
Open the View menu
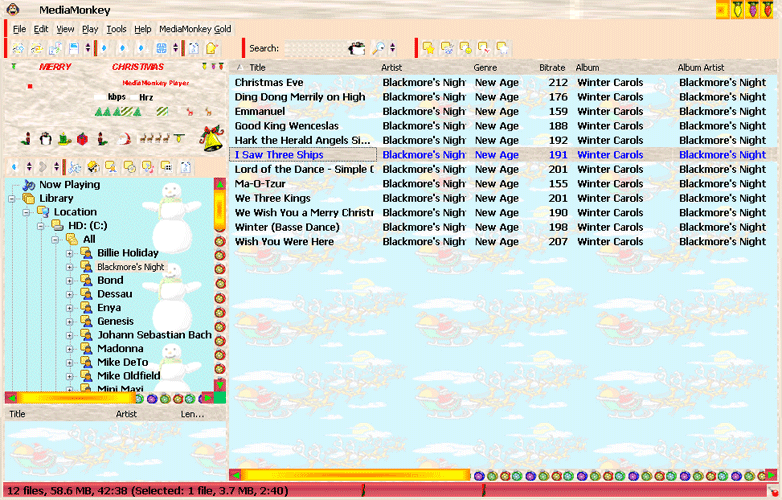[65, 29]
